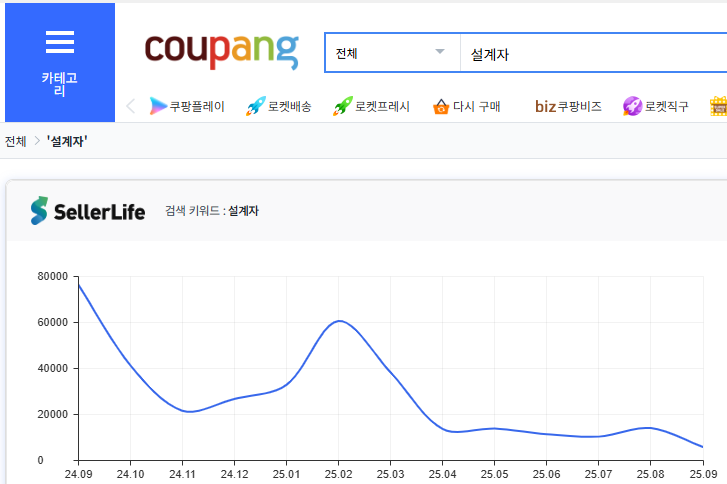Click the 쿠팡플레이 play icon
The height and width of the screenshot is (484, 727).
(157, 106)
